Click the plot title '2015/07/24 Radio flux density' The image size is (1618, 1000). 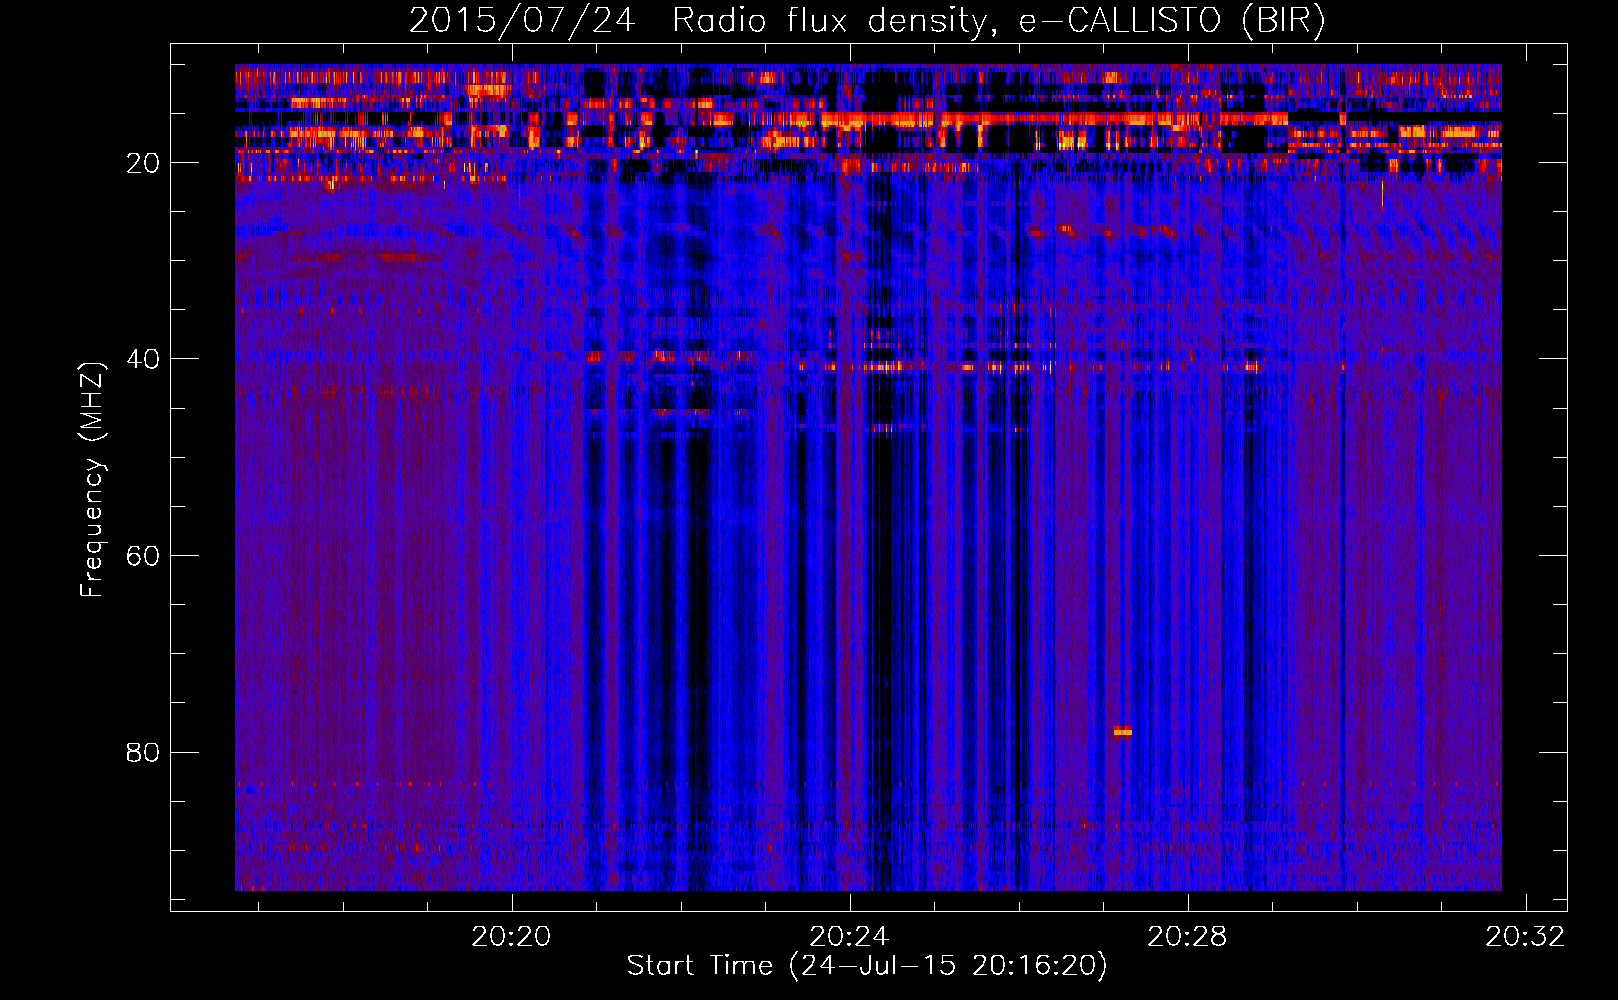(x=867, y=20)
